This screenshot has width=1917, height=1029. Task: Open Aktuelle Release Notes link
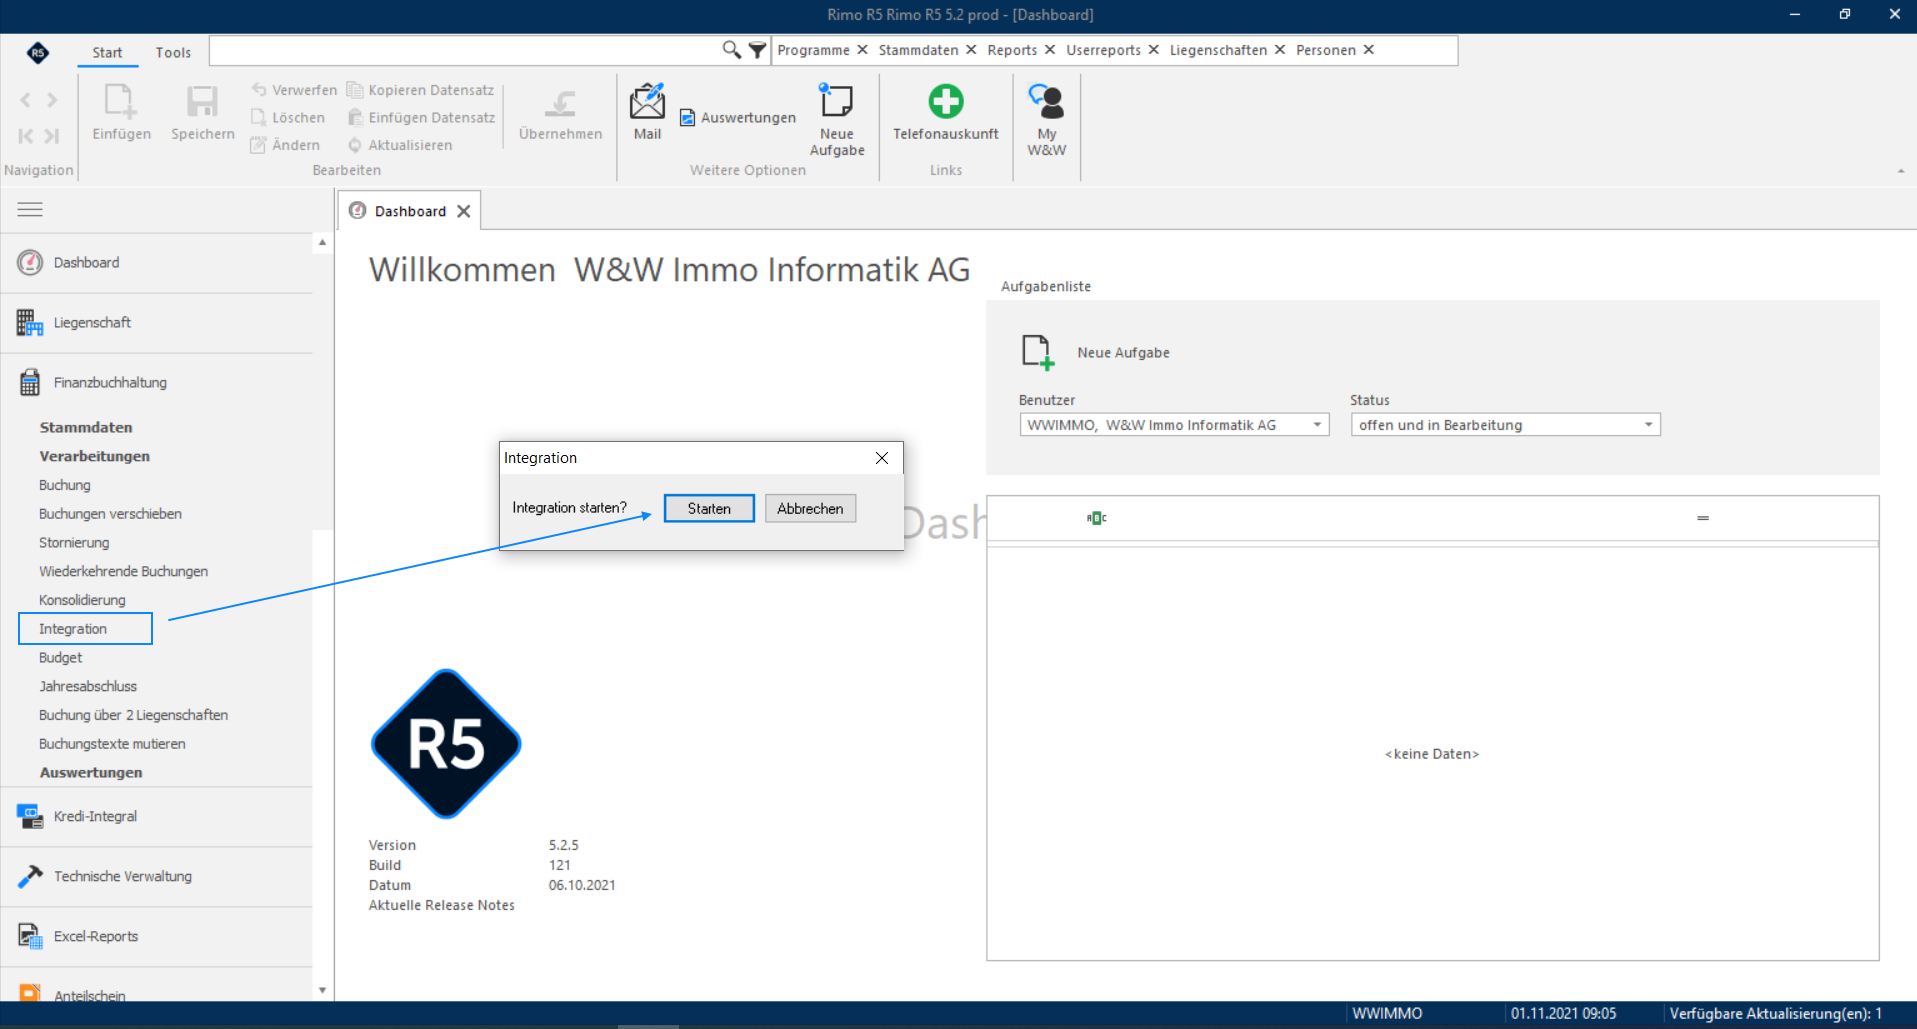pyautogui.click(x=441, y=905)
